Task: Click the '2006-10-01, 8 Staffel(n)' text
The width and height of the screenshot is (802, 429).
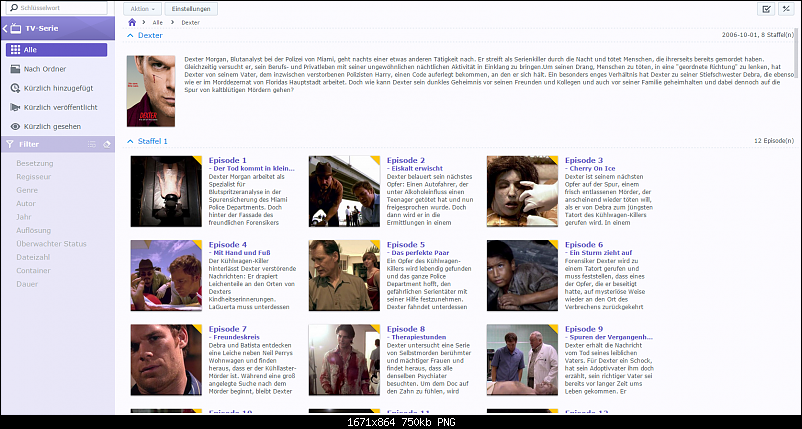Action: tap(758, 35)
